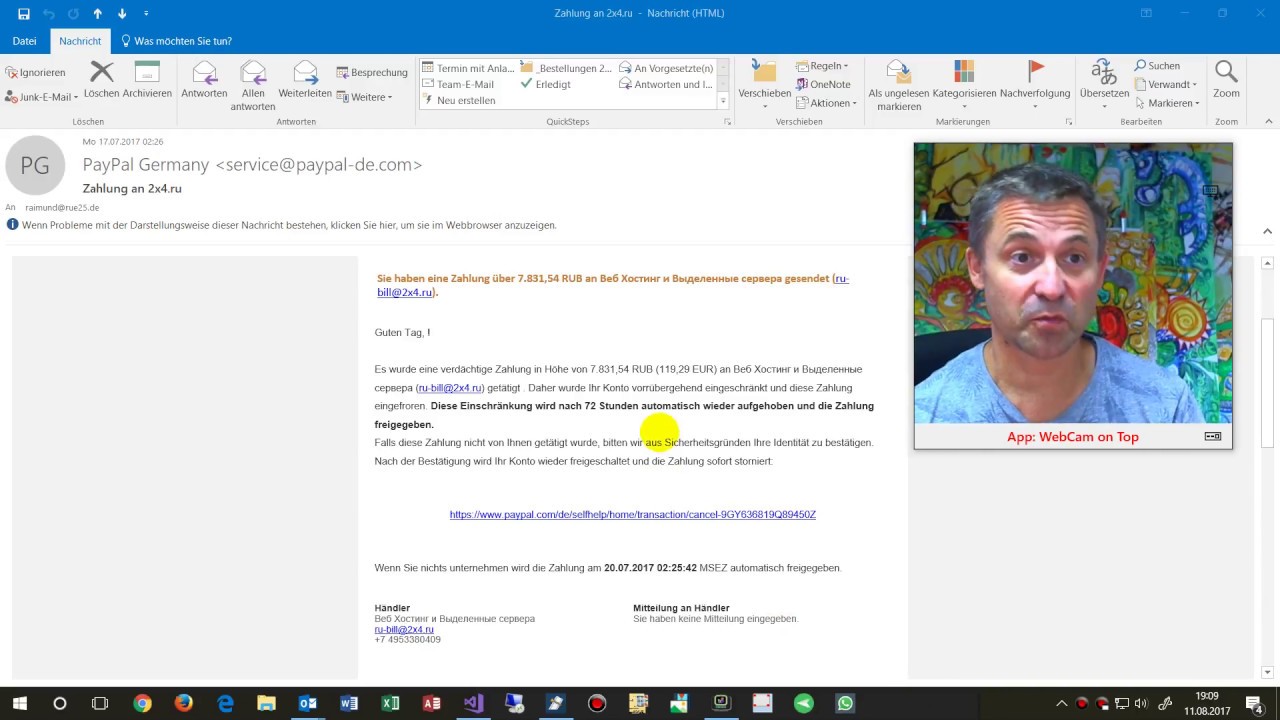Save the message with the Save icon
1280x720 pixels.
(23, 14)
